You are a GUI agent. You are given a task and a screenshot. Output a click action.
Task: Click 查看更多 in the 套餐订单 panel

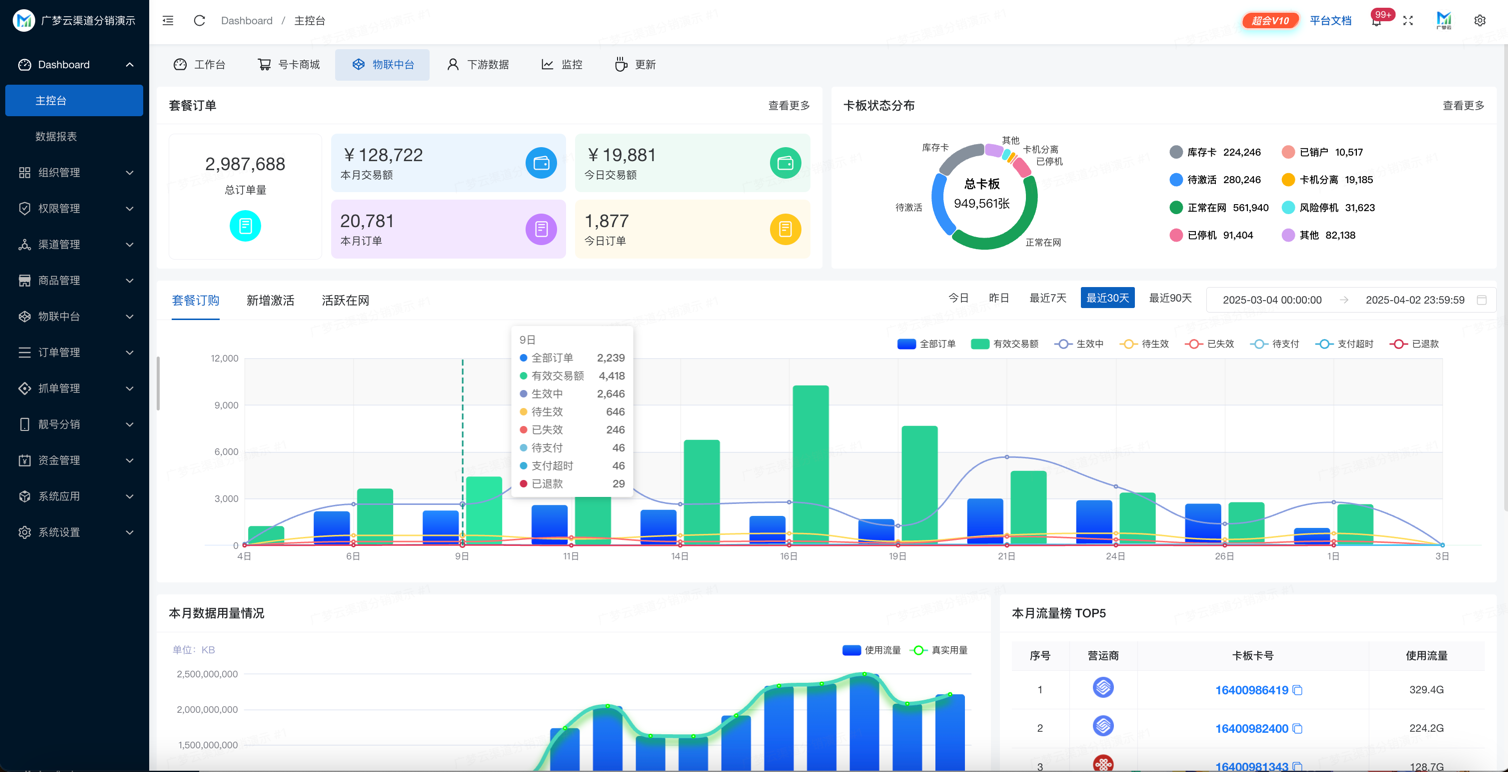(789, 105)
